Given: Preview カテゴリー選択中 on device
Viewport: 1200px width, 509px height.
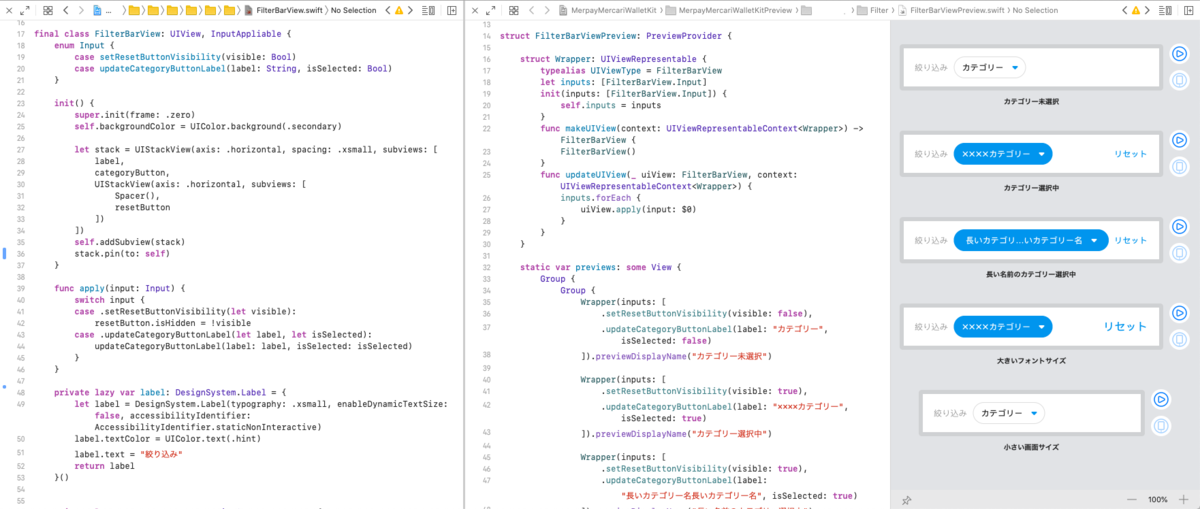Looking at the screenshot, I should tap(1181, 165).
